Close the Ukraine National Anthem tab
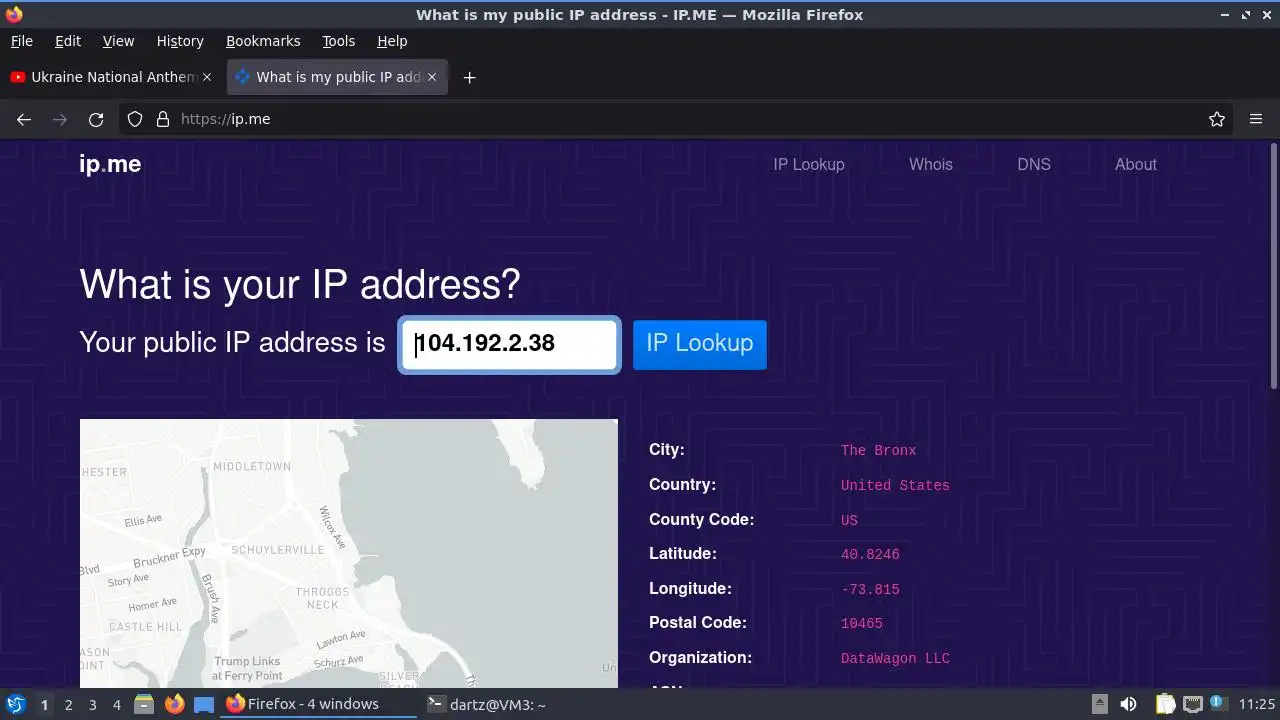The height and width of the screenshot is (720, 1280). [207, 77]
